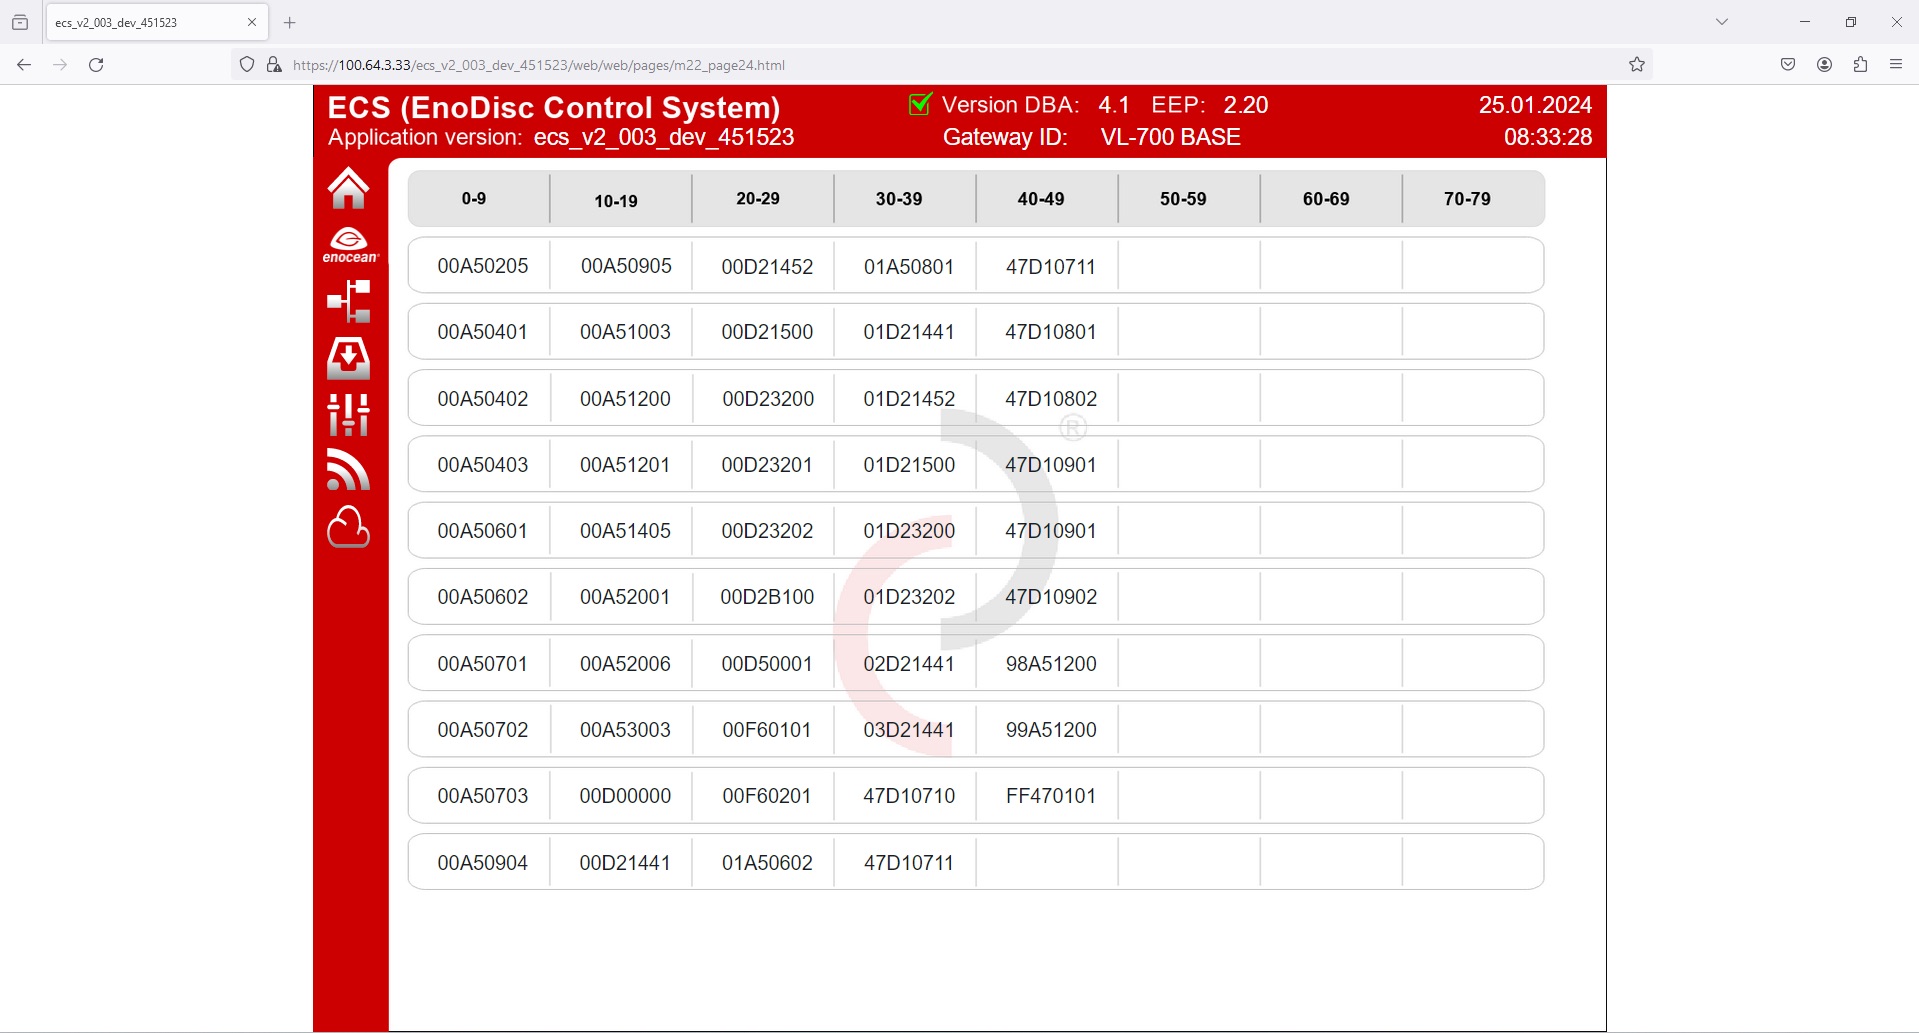Image resolution: width=1919 pixels, height=1033 pixels.
Task: Reload the current browser page
Action: point(96,65)
